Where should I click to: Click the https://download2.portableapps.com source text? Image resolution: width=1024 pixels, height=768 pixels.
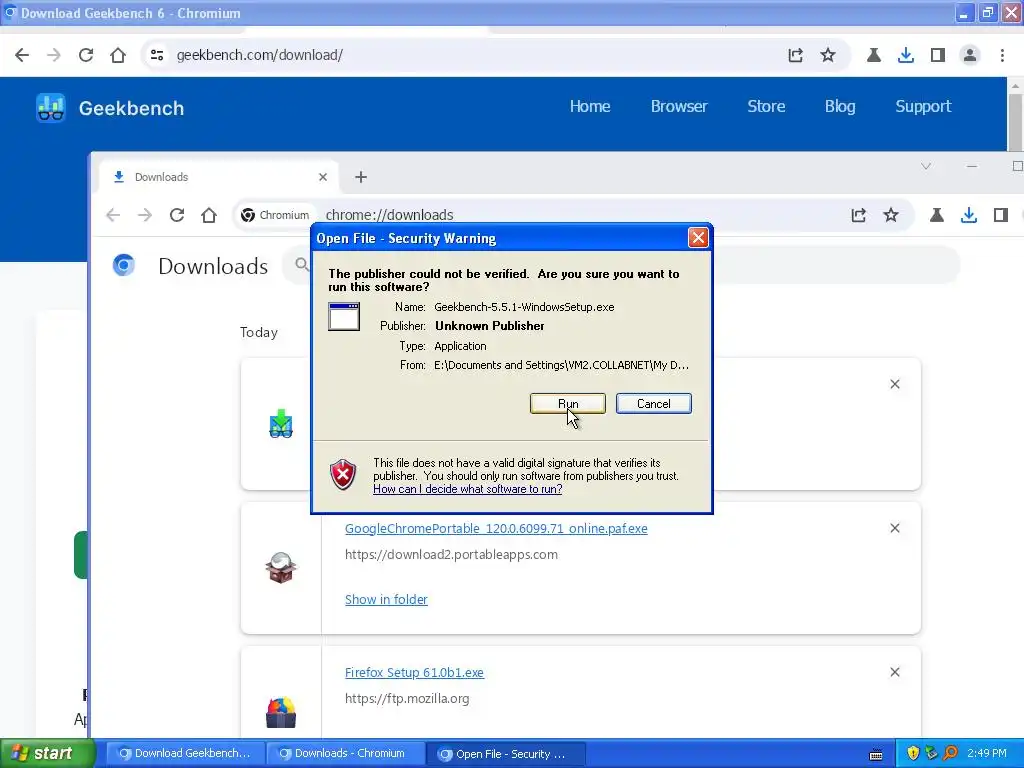tap(451, 554)
